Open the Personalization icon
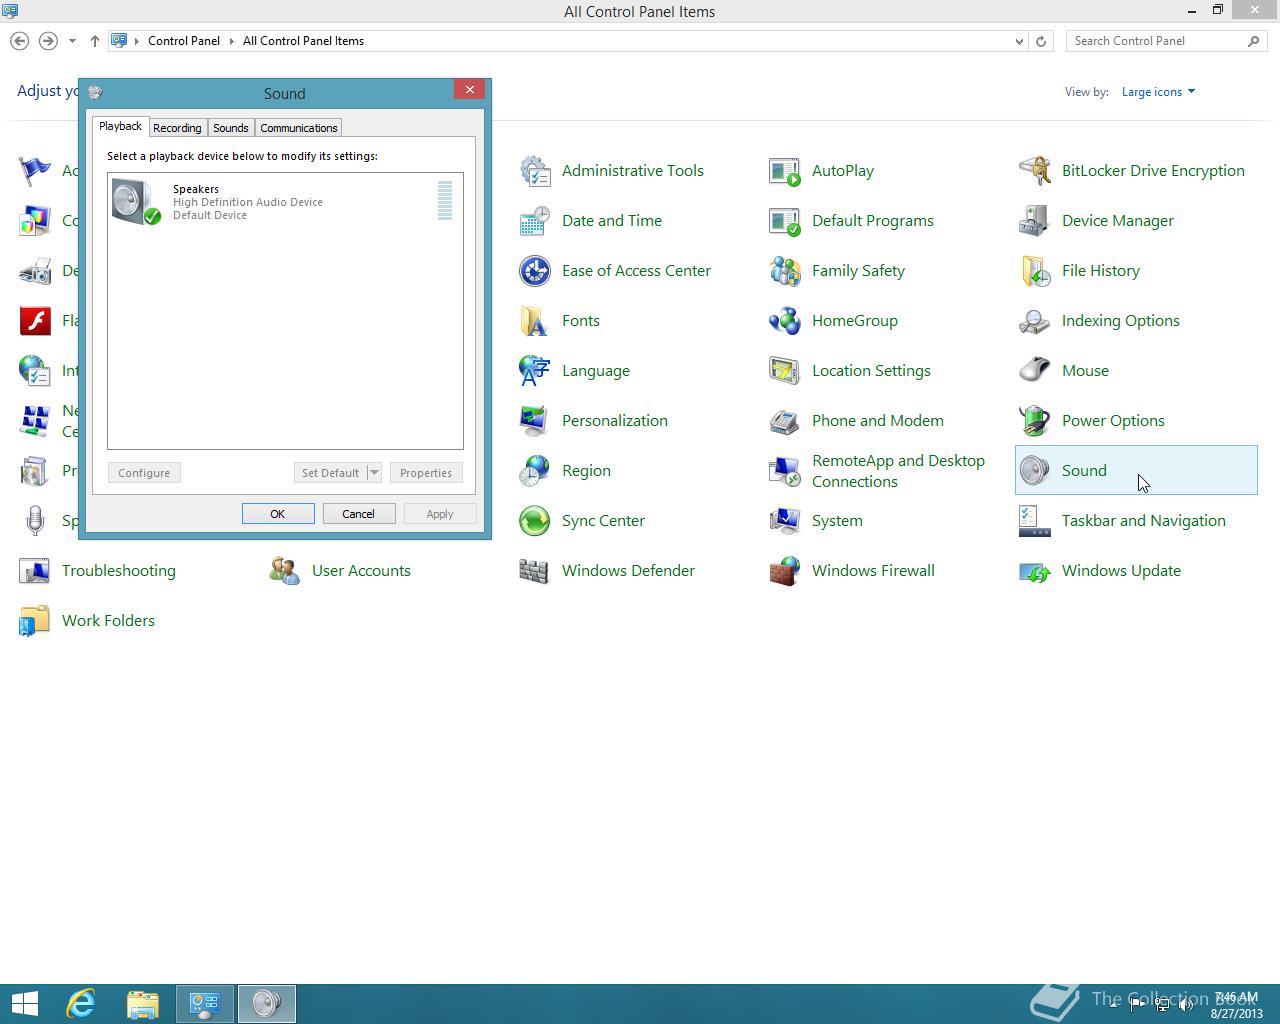This screenshot has height=1024, width=1280. (535, 421)
